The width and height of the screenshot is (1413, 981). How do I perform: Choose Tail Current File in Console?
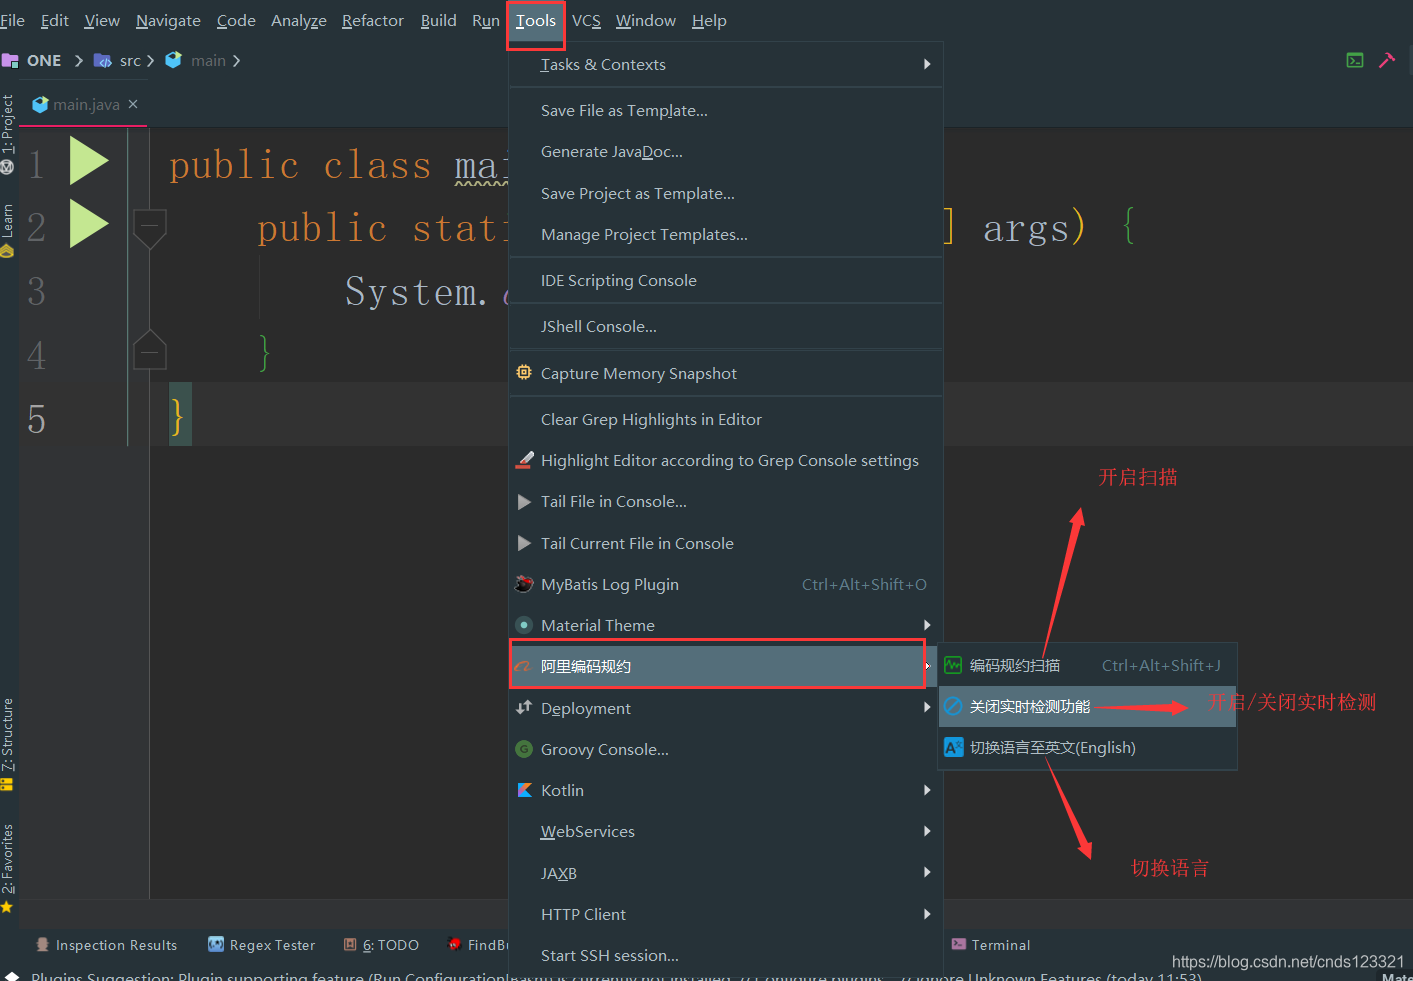[726, 543]
